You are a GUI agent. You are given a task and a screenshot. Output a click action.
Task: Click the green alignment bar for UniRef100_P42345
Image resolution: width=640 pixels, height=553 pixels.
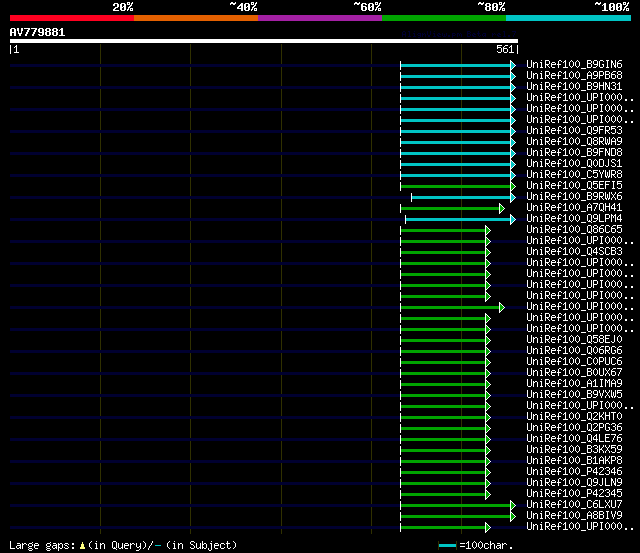pyautogui.click(x=443, y=495)
